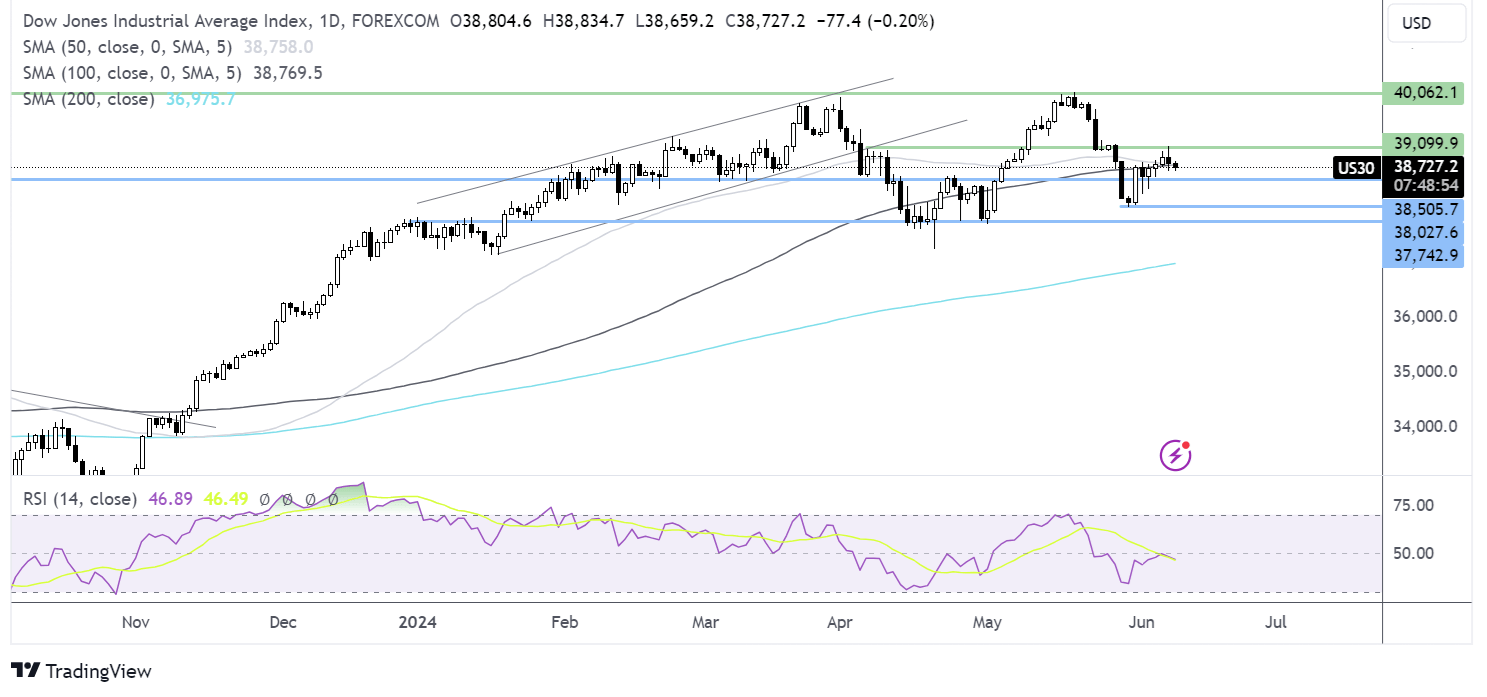
Task: Click the 34,000.0 price axis label
Action: 1425,426
